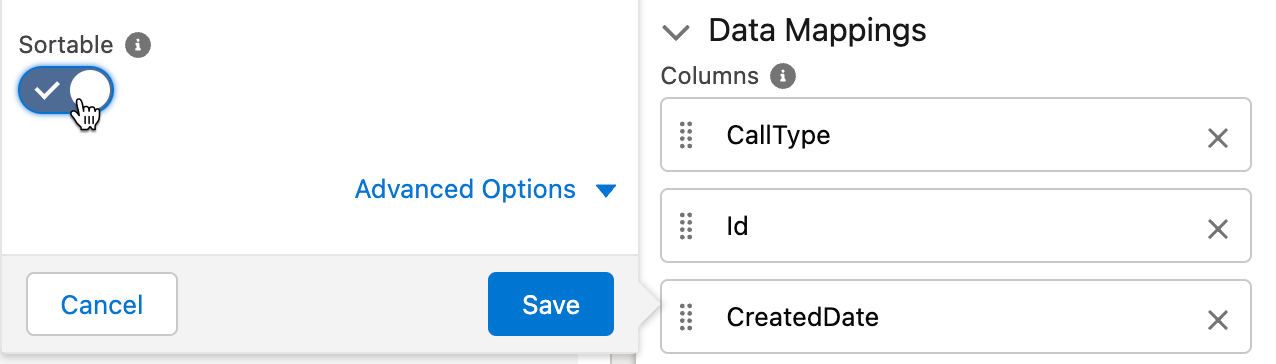Save the column settings
Viewport: 1276px width, 364px height.
click(x=550, y=304)
